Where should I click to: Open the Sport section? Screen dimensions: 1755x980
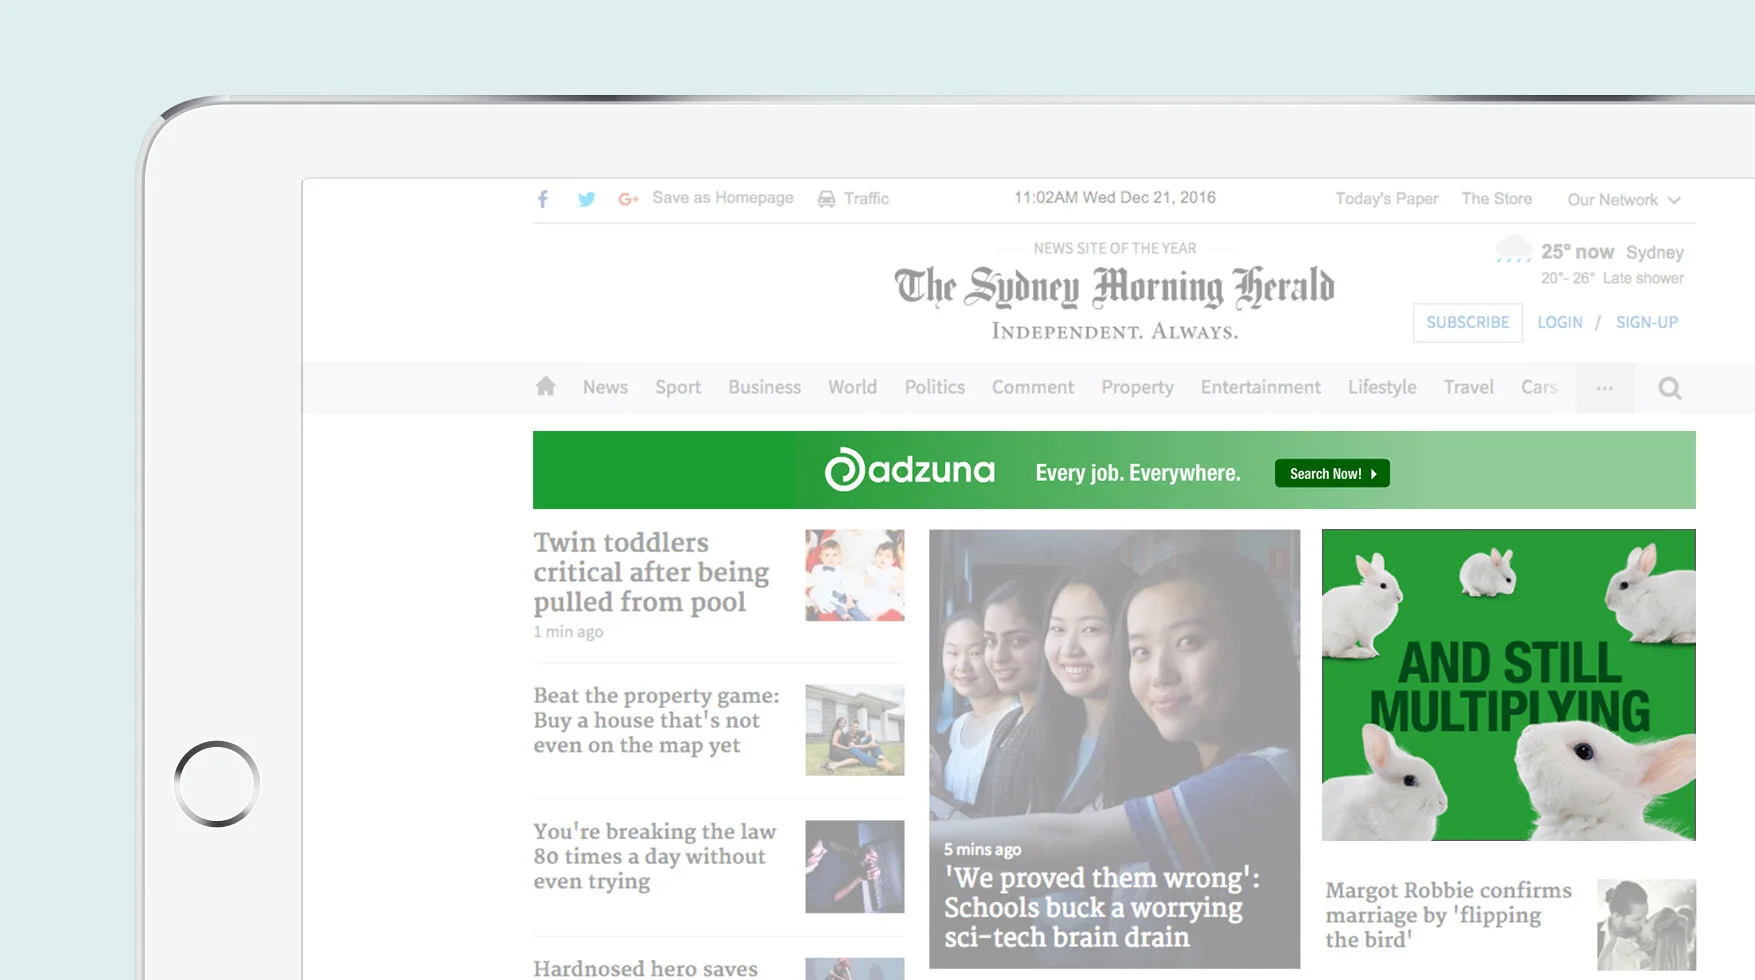pos(678,388)
